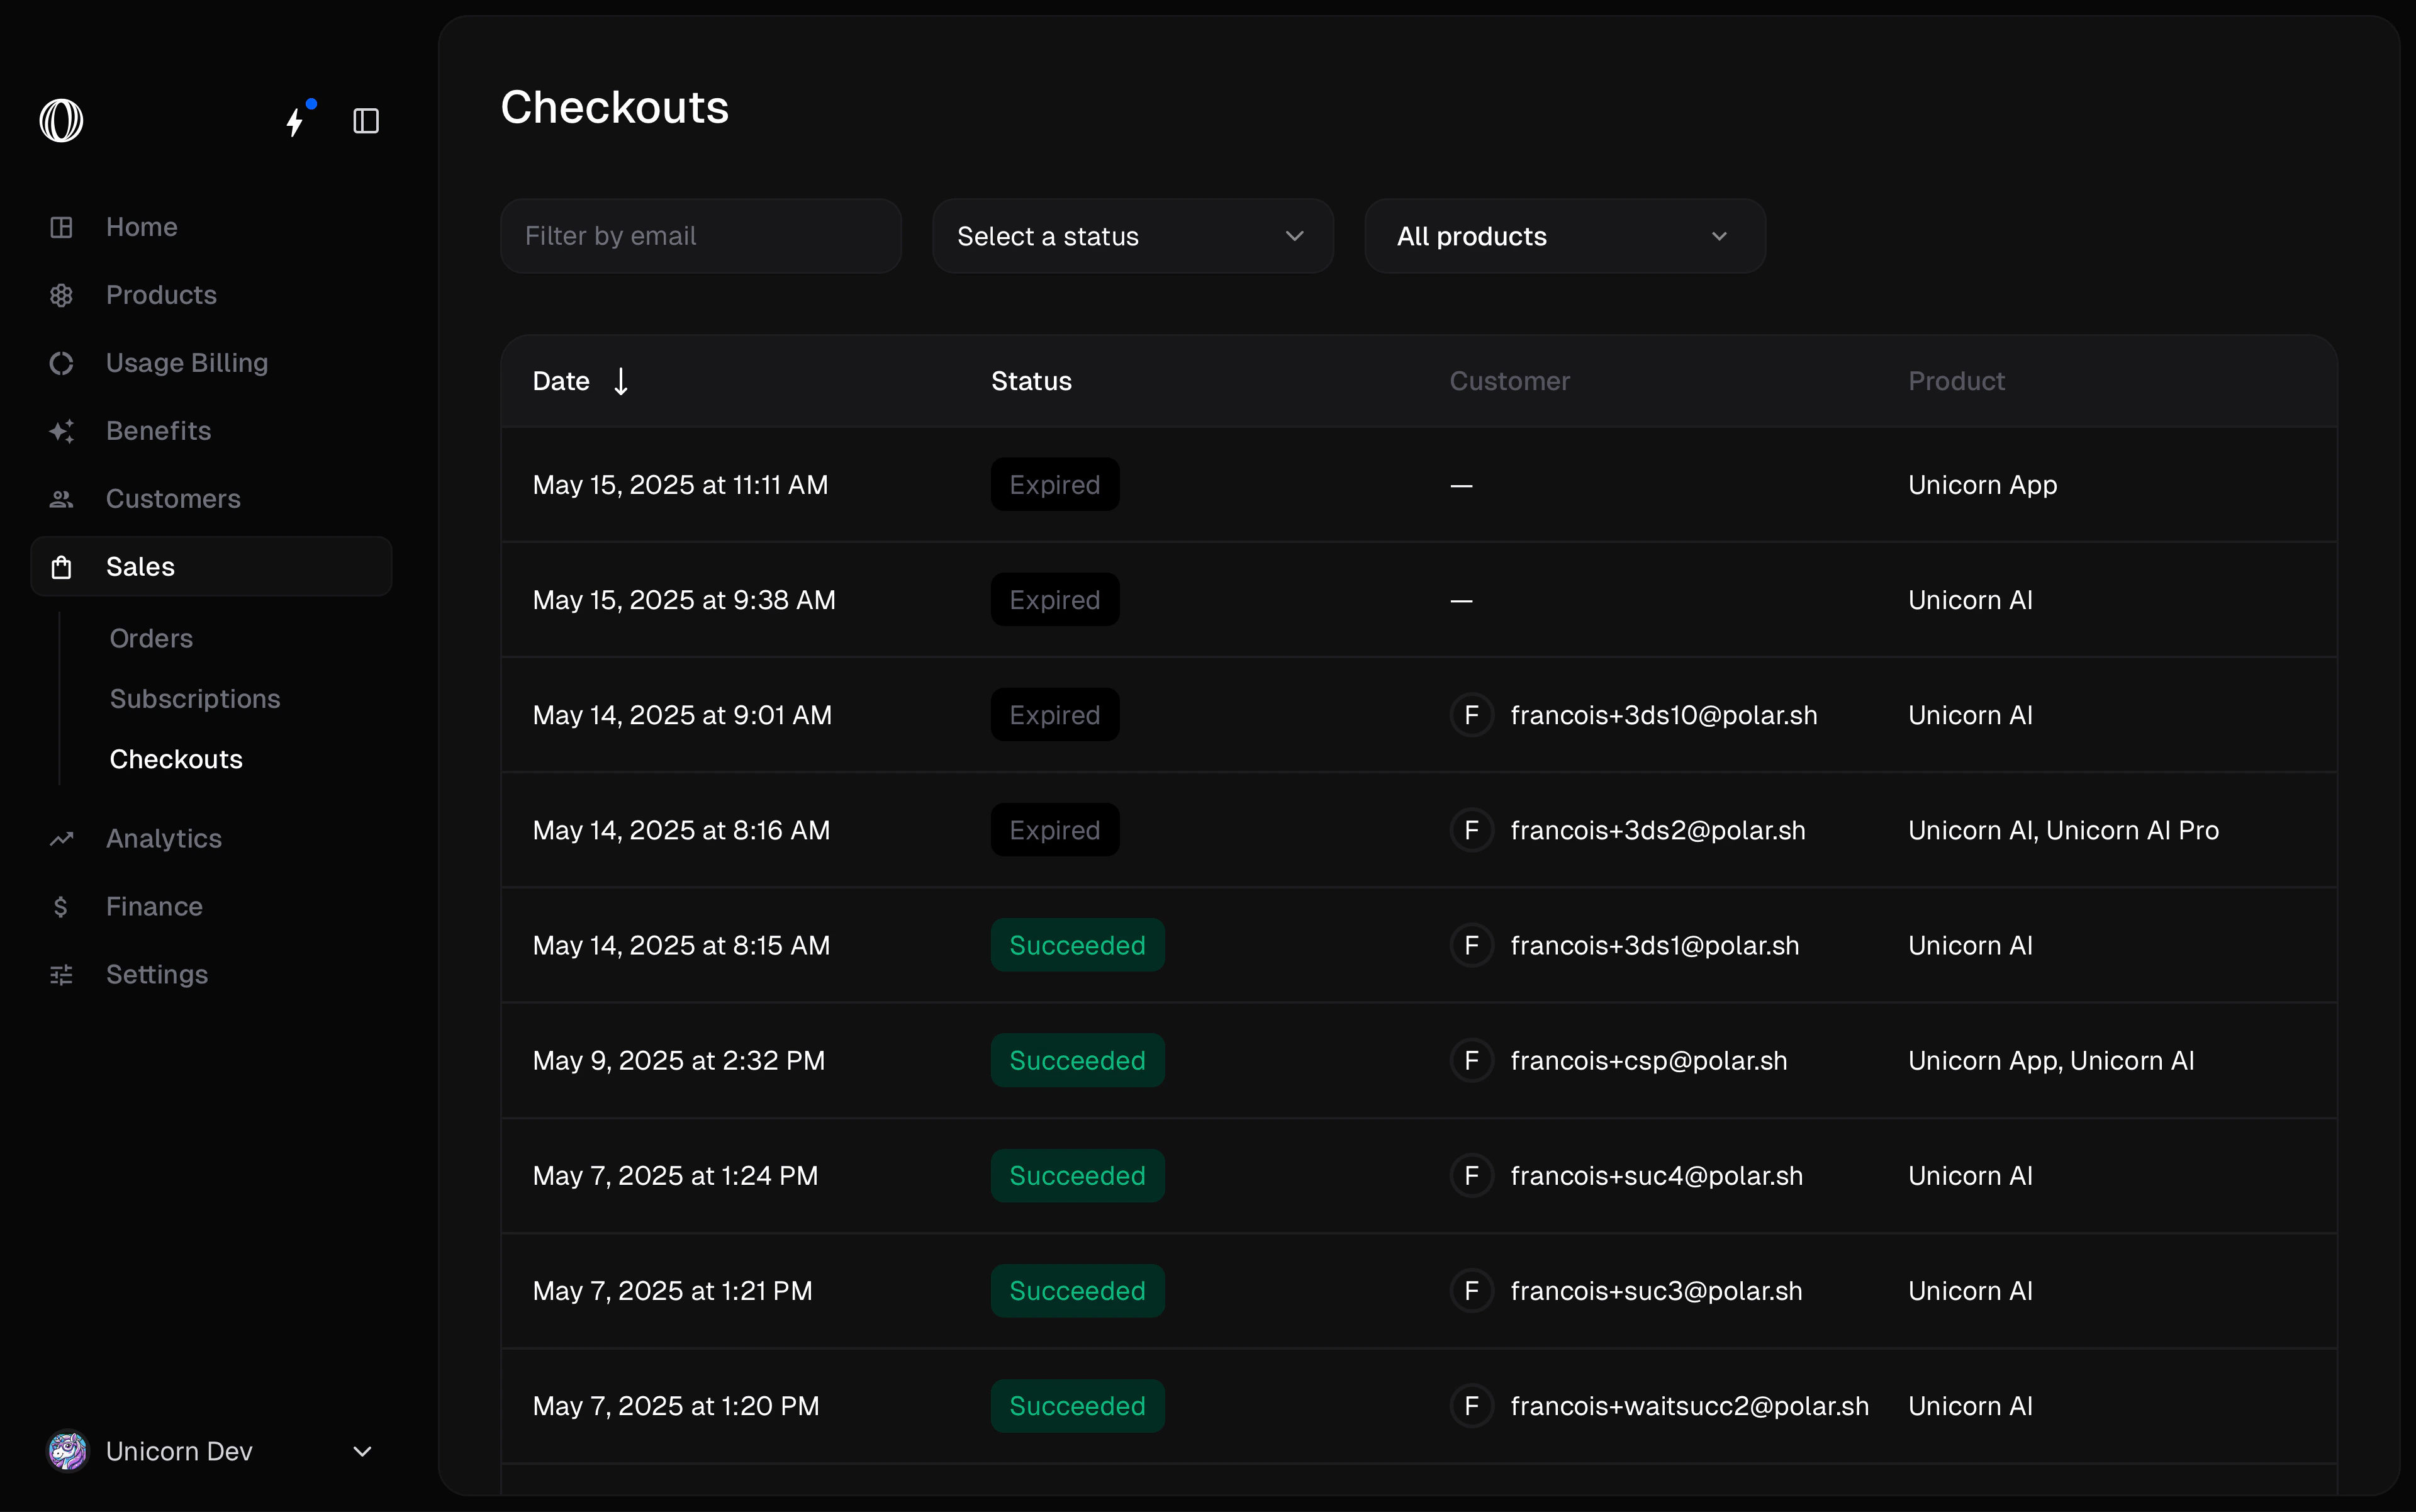Image resolution: width=2416 pixels, height=1512 pixels.
Task: Open customer francois+3ds10@polar.sh
Action: point(1663,715)
